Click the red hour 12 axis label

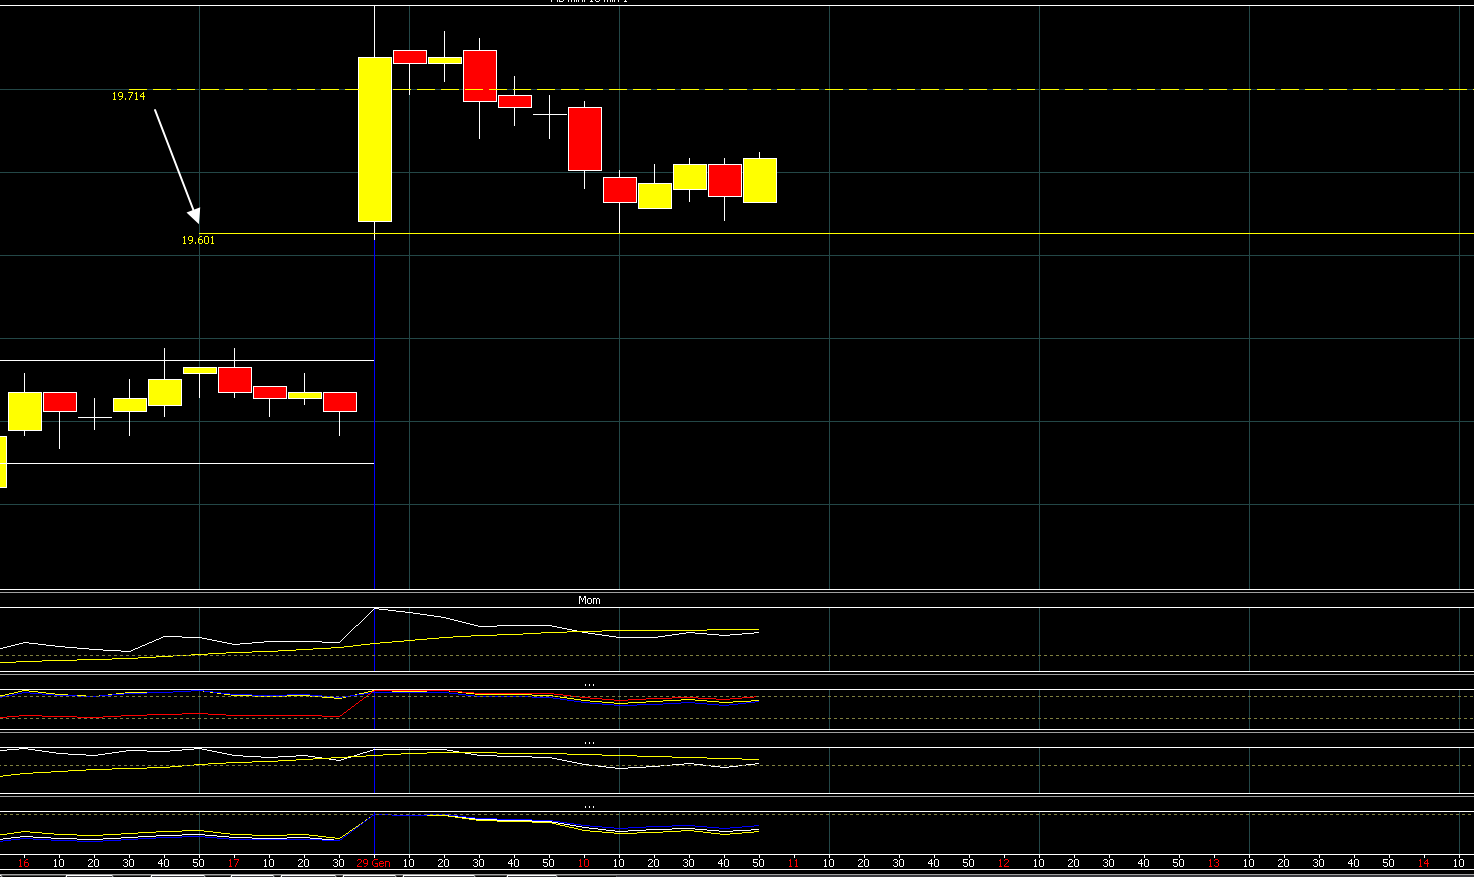point(1004,863)
